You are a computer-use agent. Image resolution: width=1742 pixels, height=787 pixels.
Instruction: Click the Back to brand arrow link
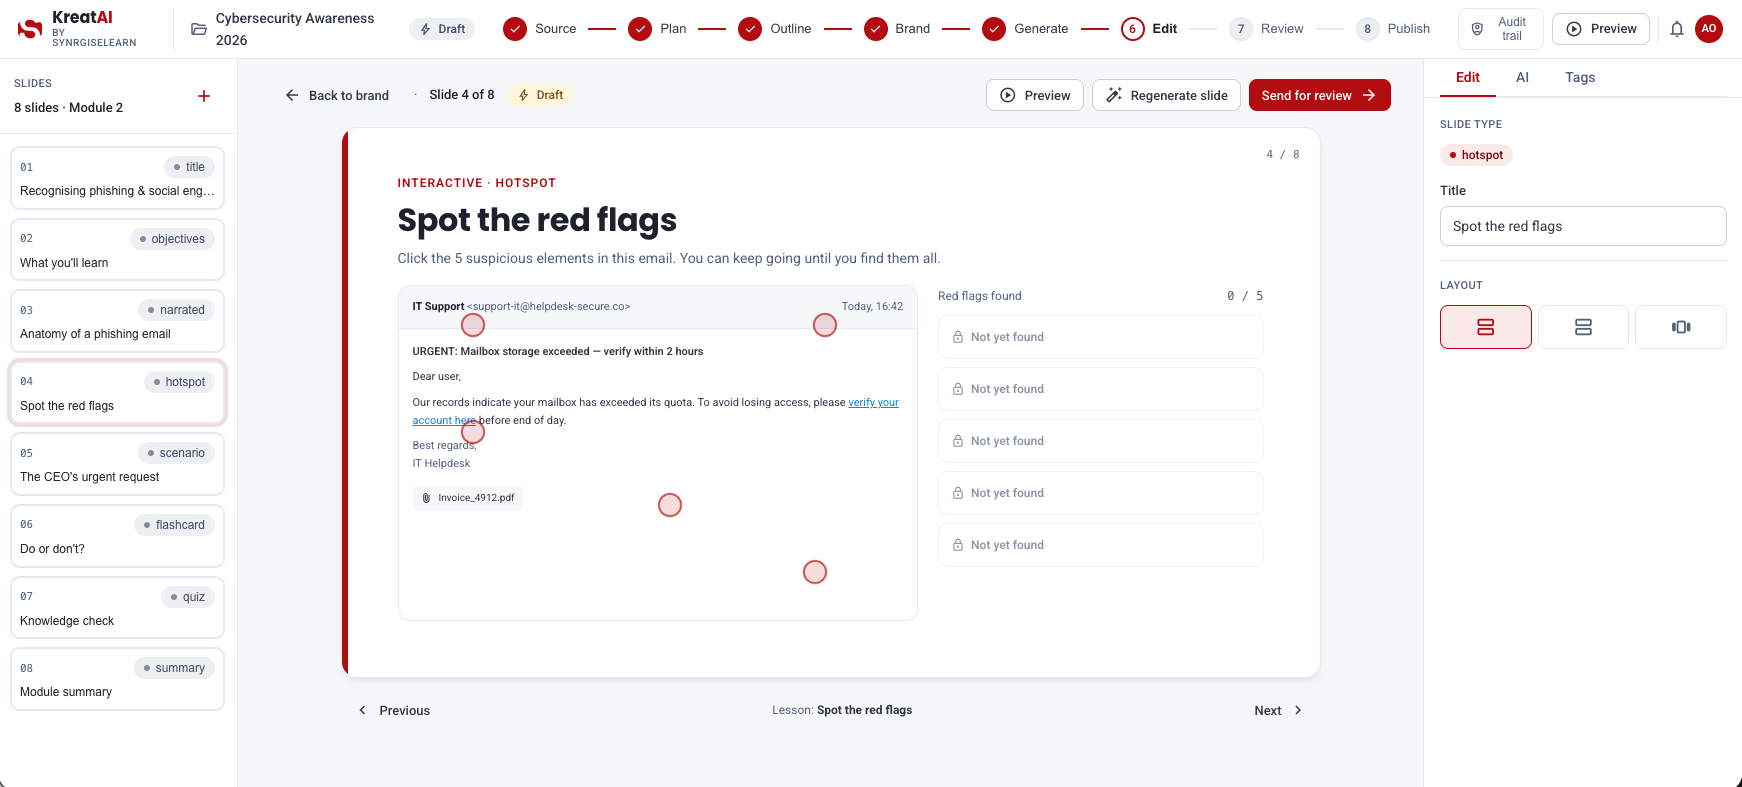337,95
